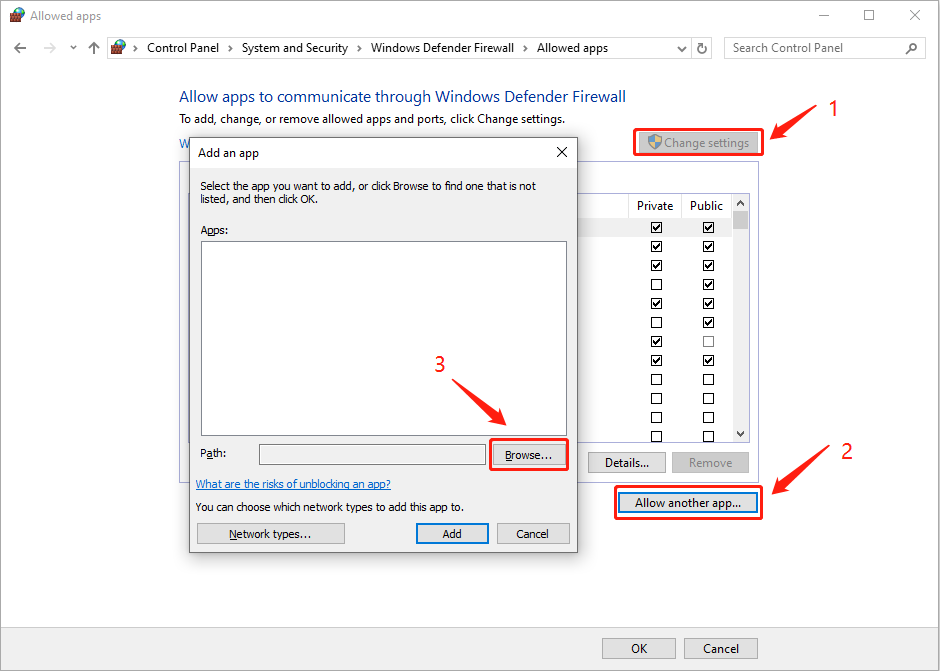Click the Remove button
The width and height of the screenshot is (940, 671).
710,462
